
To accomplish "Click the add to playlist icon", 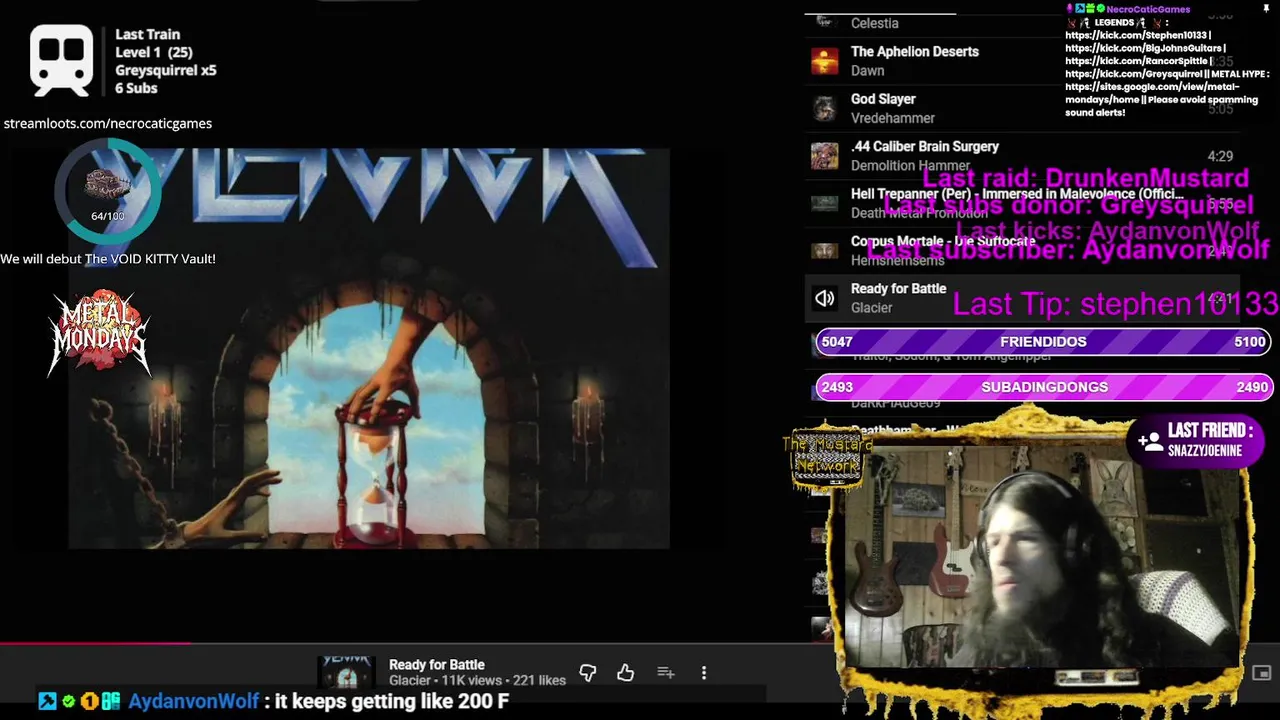I will [666, 673].
